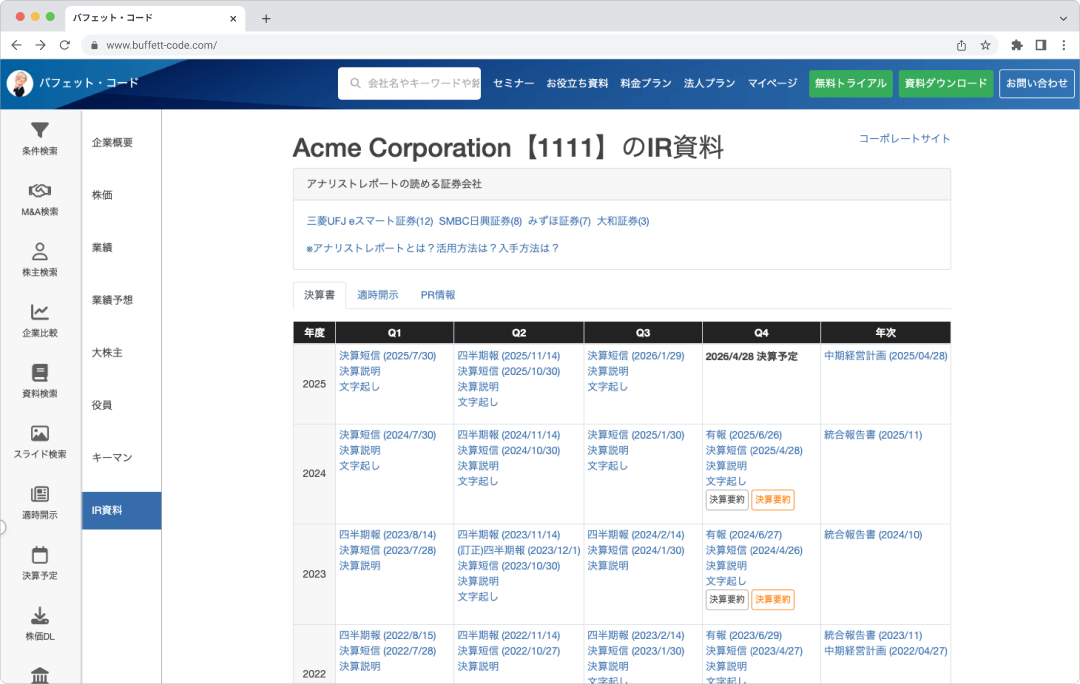The height and width of the screenshot is (684, 1080).
Task: Click the 適時開示 newspaper icon
Action: coord(40,494)
